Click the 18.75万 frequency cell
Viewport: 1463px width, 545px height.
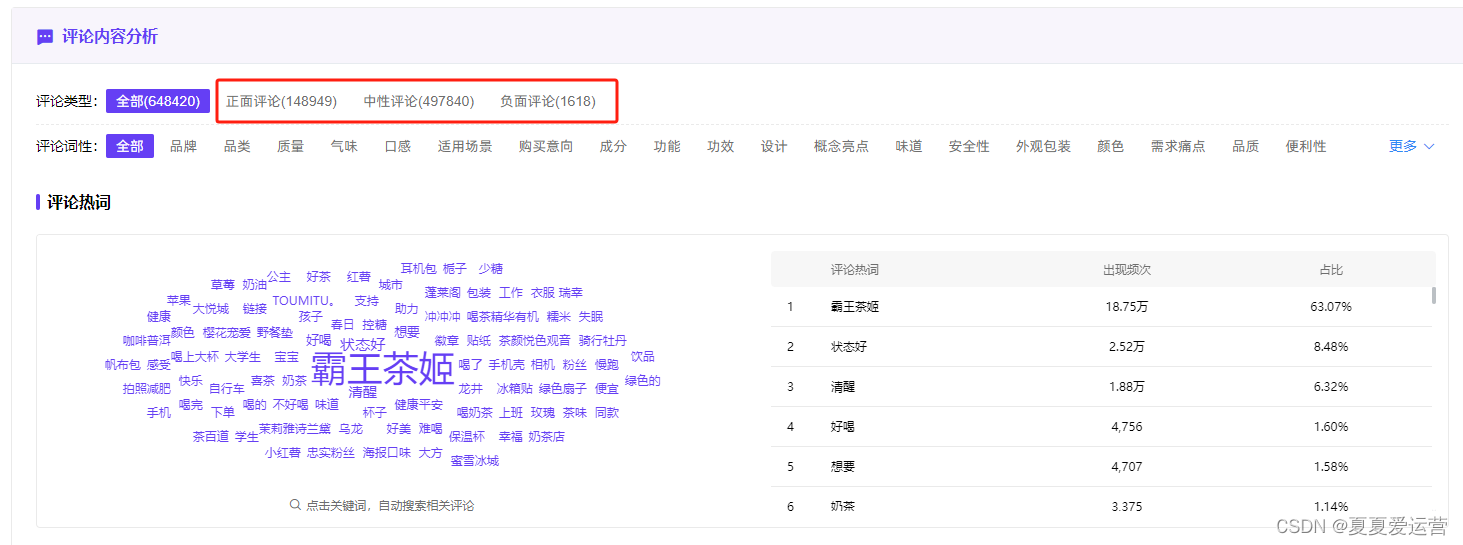click(x=1127, y=307)
